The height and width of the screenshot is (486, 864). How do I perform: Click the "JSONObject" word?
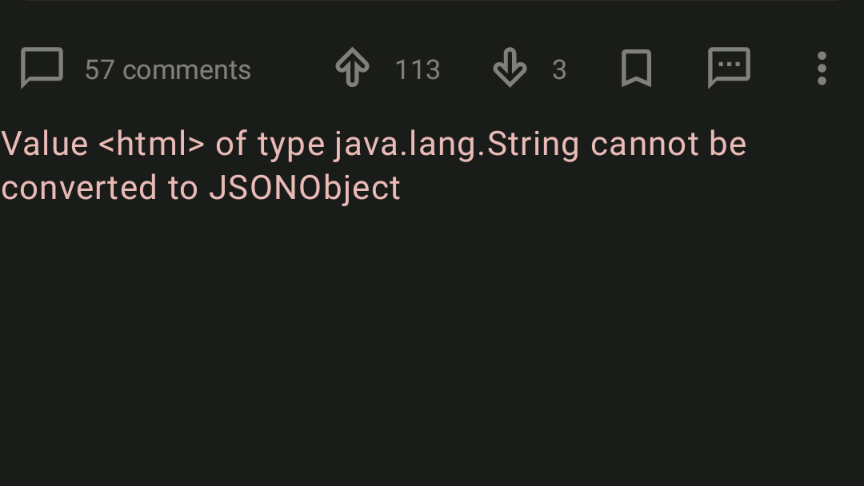pos(305,189)
